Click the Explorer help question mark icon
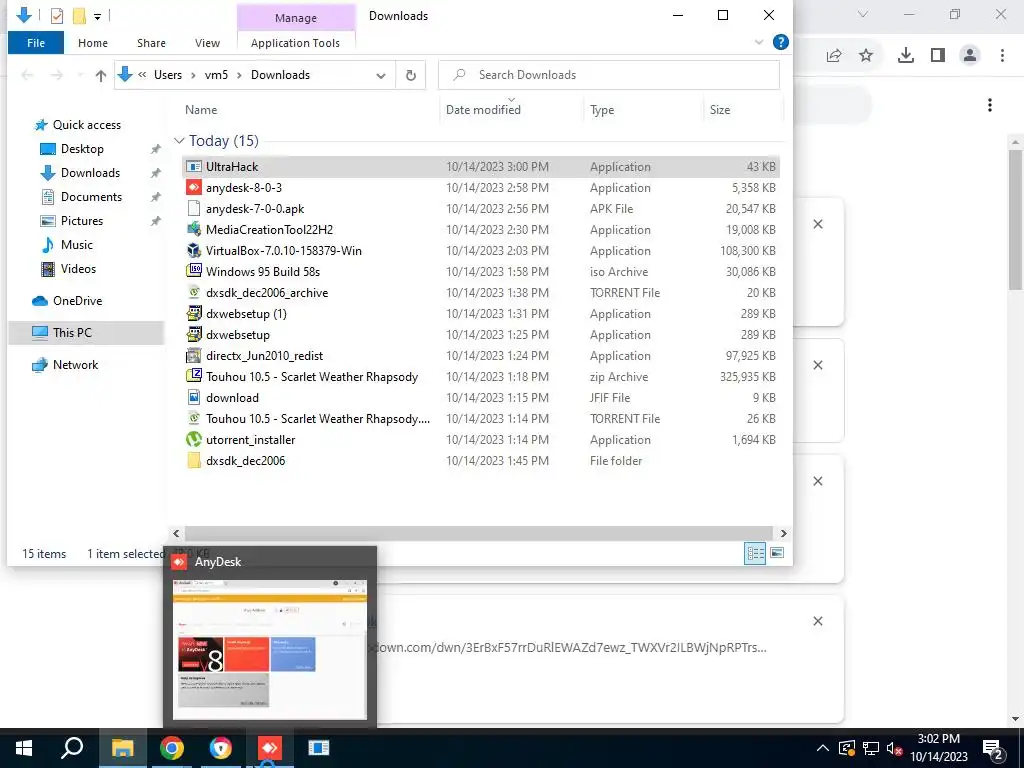Image resolution: width=1024 pixels, height=768 pixels. 780,42
